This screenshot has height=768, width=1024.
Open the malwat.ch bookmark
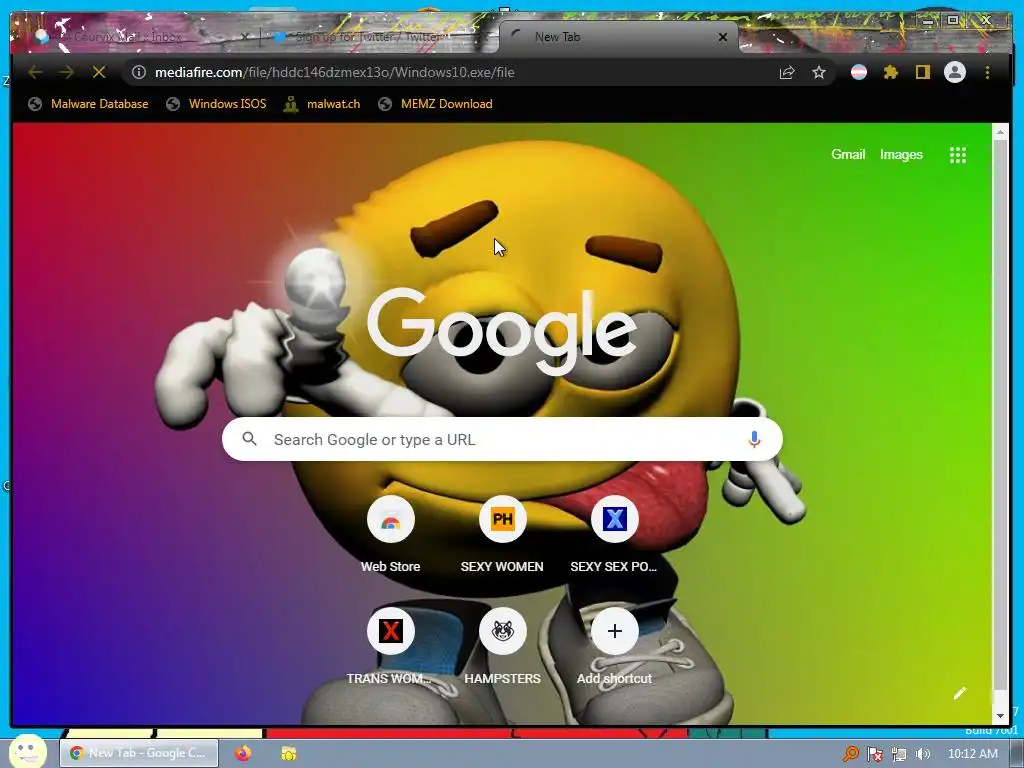click(x=321, y=104)
